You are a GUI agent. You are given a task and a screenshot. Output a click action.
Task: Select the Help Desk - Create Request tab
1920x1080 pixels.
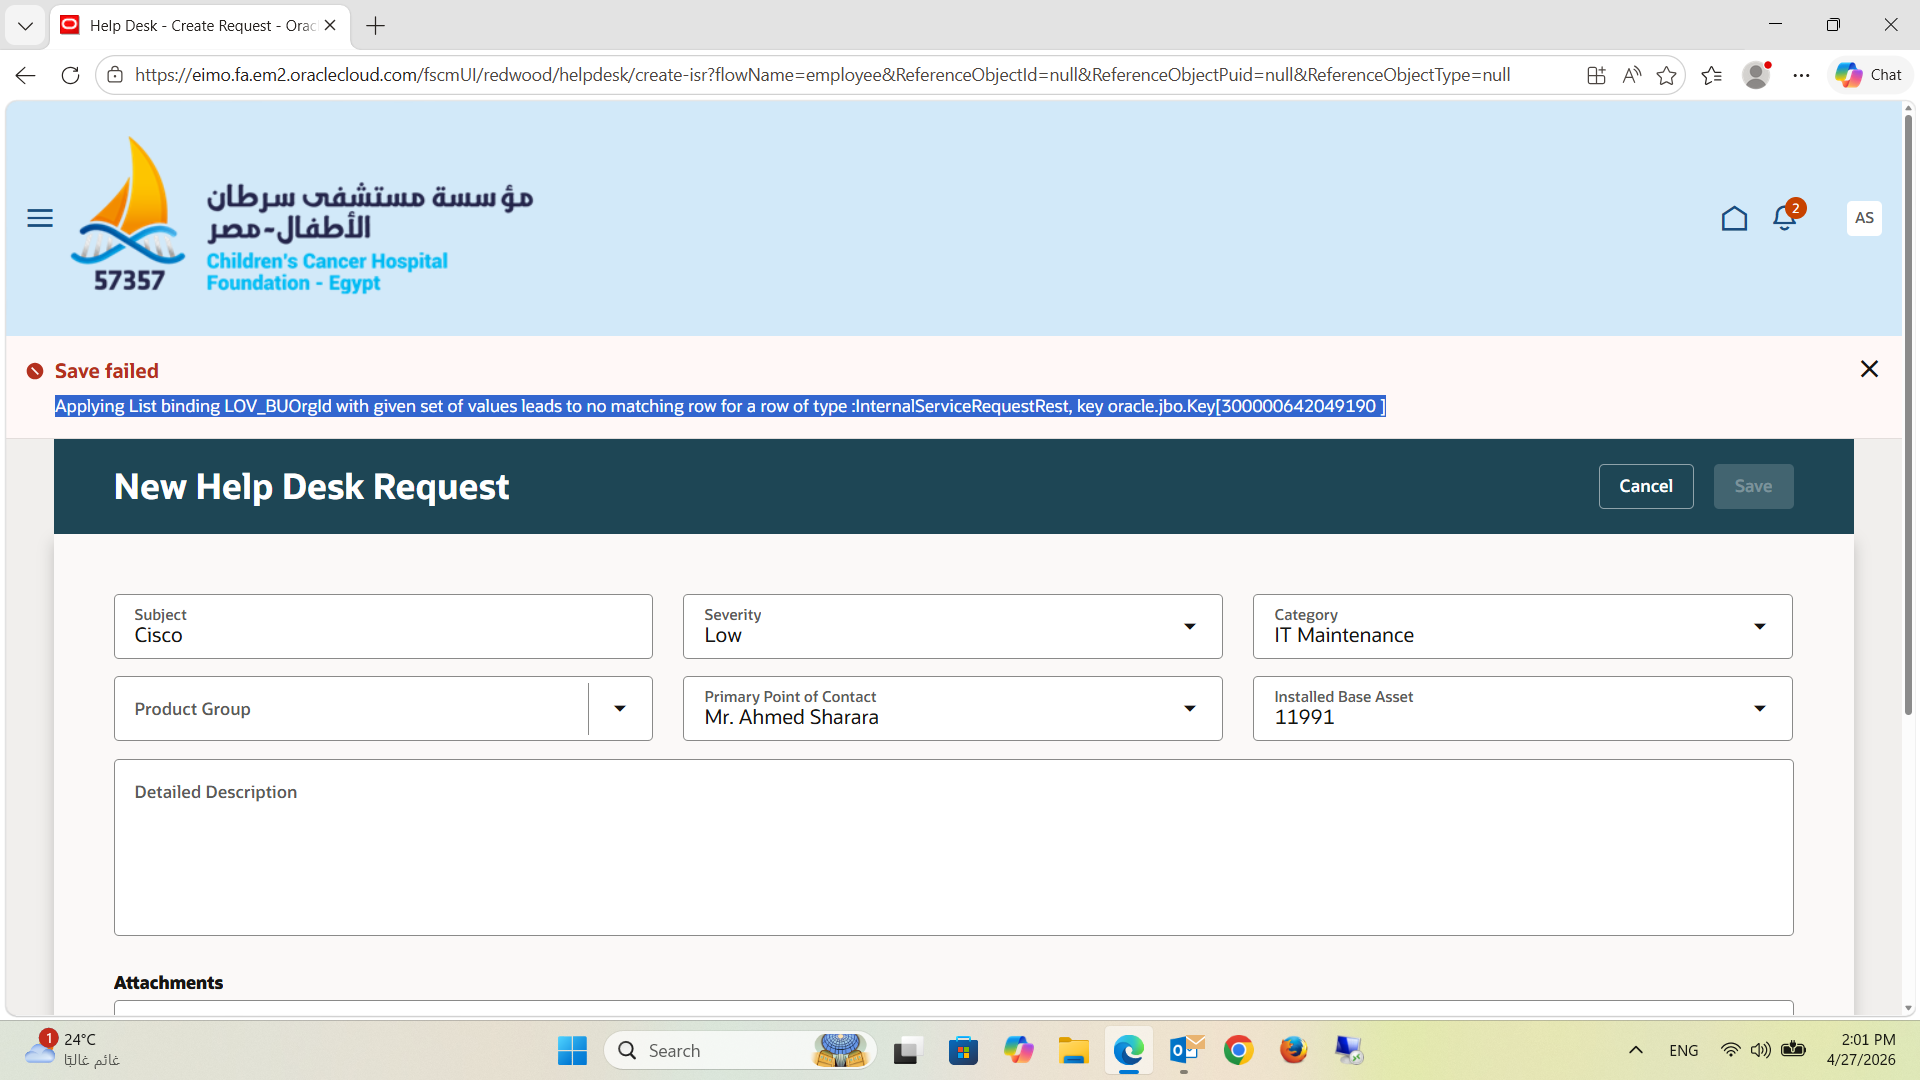point(200,26)
